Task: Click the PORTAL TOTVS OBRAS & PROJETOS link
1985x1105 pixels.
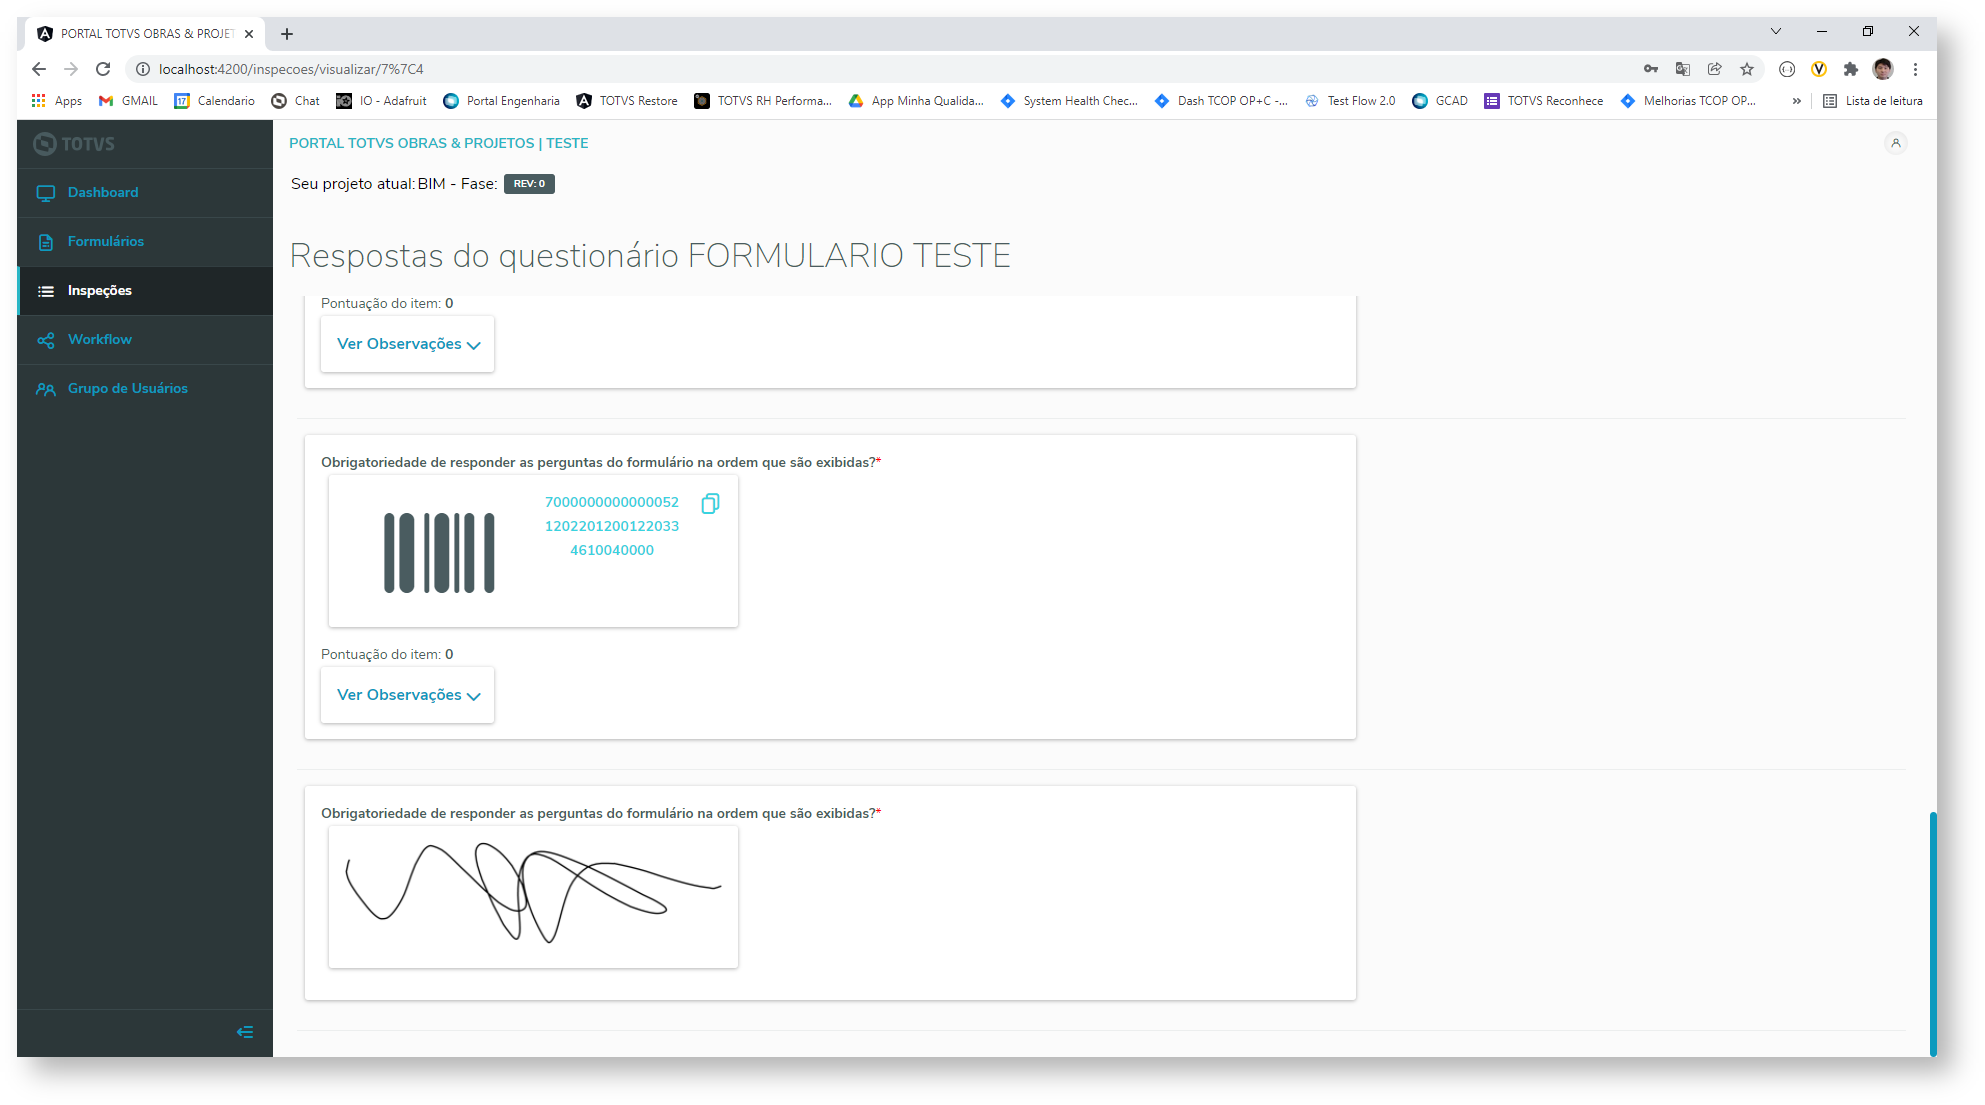Action: (x=439, y=143)
